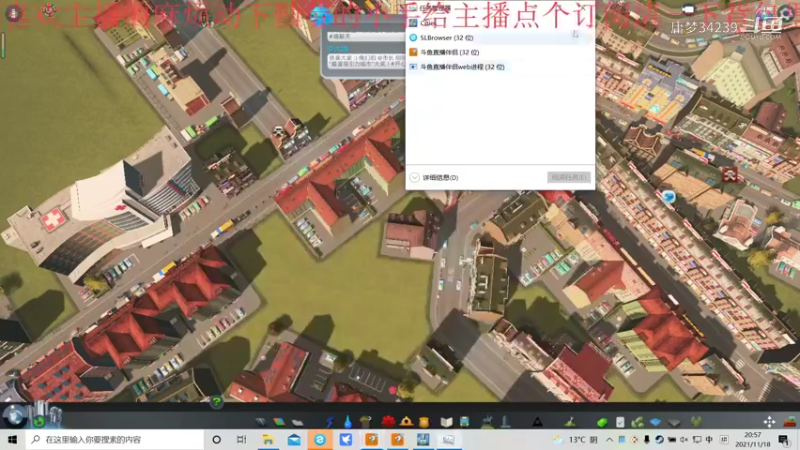
Task: Open the Fire Department menu
Action: [x=406, y=422]
